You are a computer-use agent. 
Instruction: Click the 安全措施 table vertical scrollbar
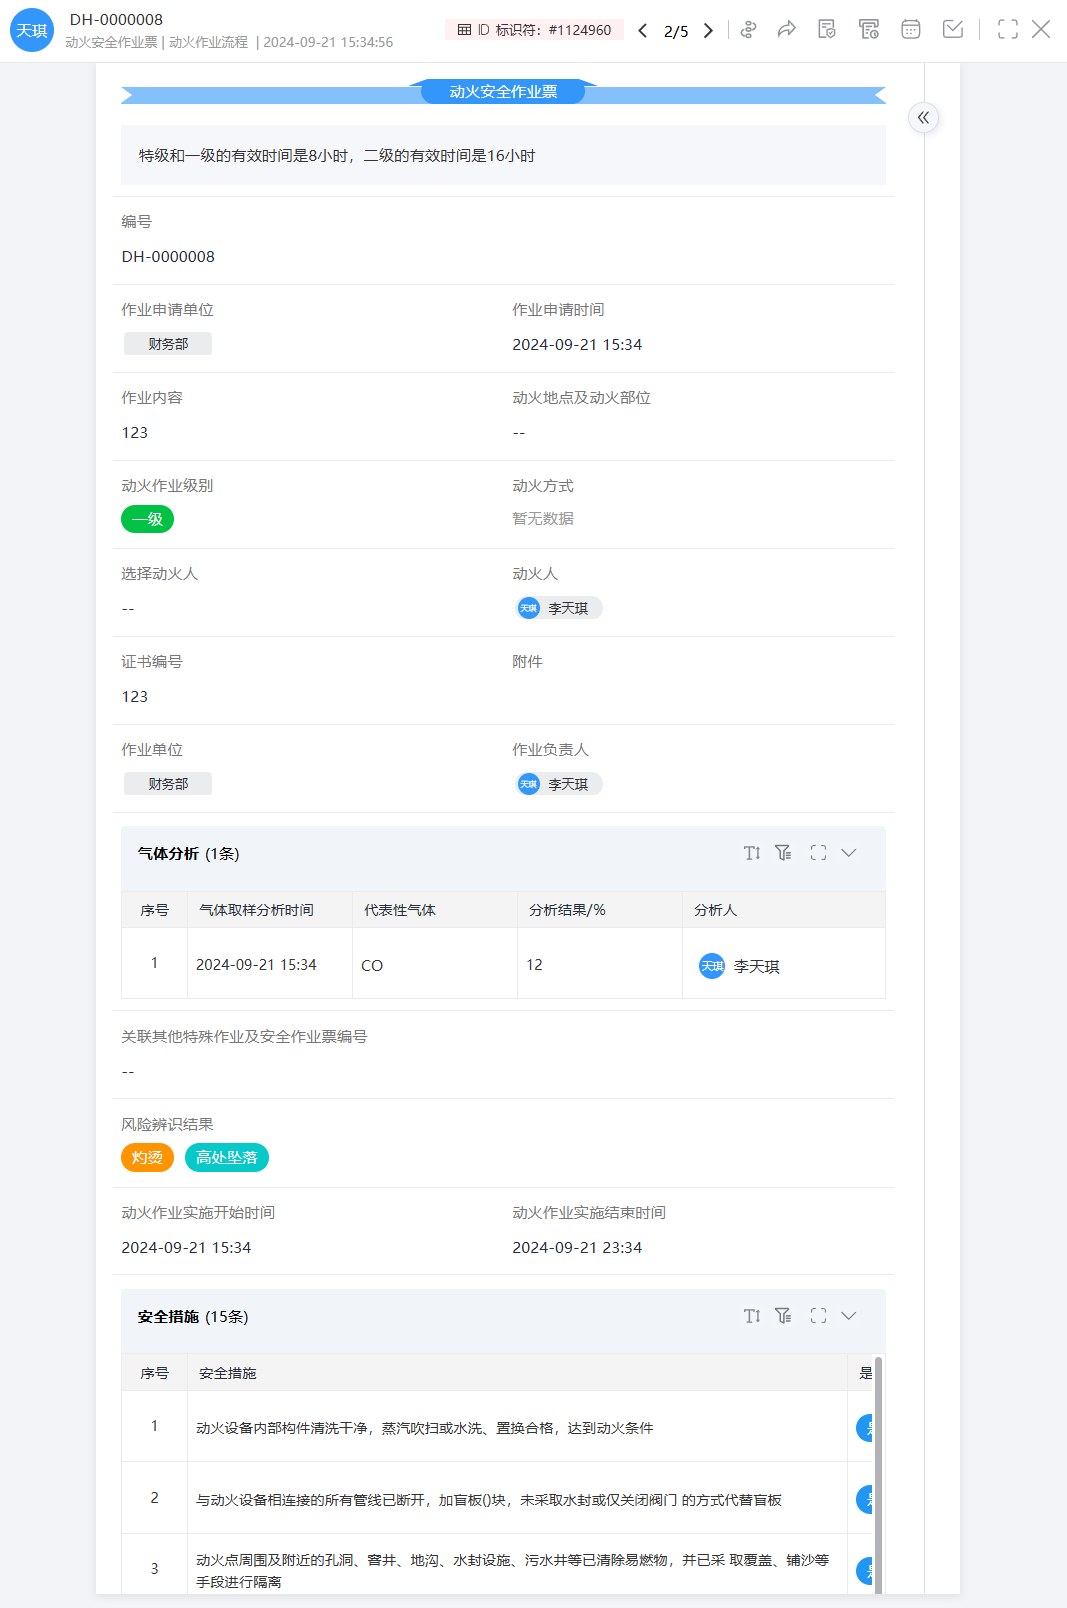point(878,1470)
